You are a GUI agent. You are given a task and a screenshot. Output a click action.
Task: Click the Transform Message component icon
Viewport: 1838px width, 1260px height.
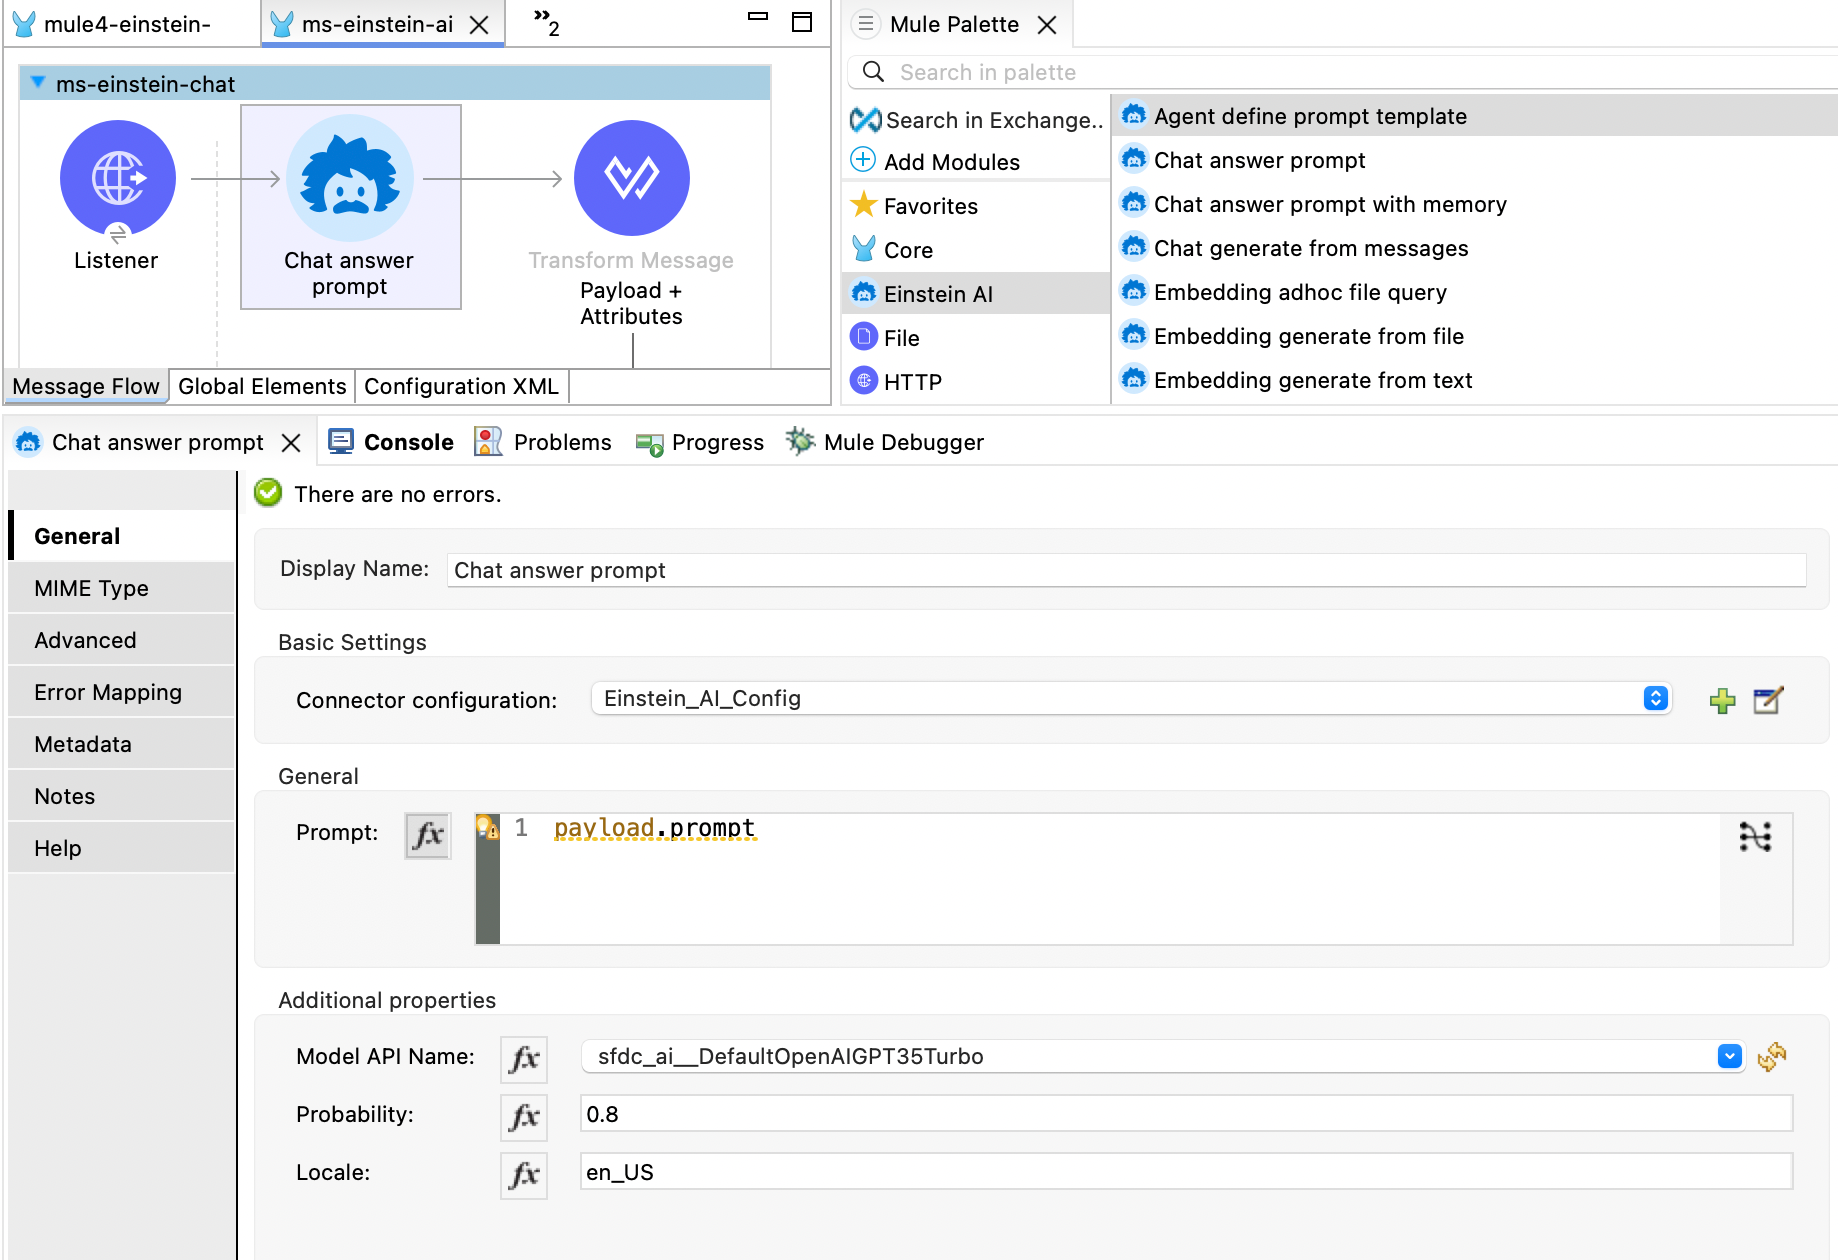click(631, 179)
